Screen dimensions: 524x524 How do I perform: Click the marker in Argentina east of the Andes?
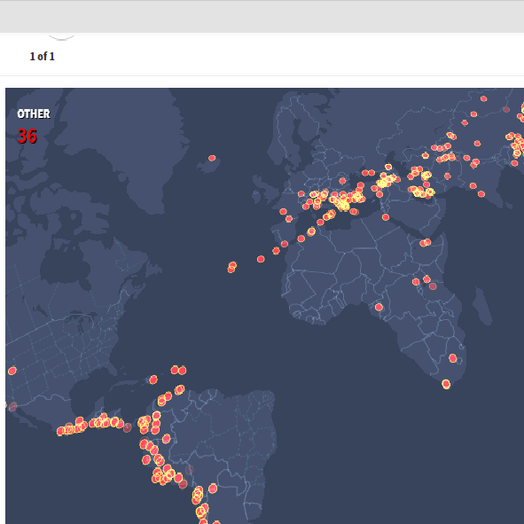(x=213, y=489)
